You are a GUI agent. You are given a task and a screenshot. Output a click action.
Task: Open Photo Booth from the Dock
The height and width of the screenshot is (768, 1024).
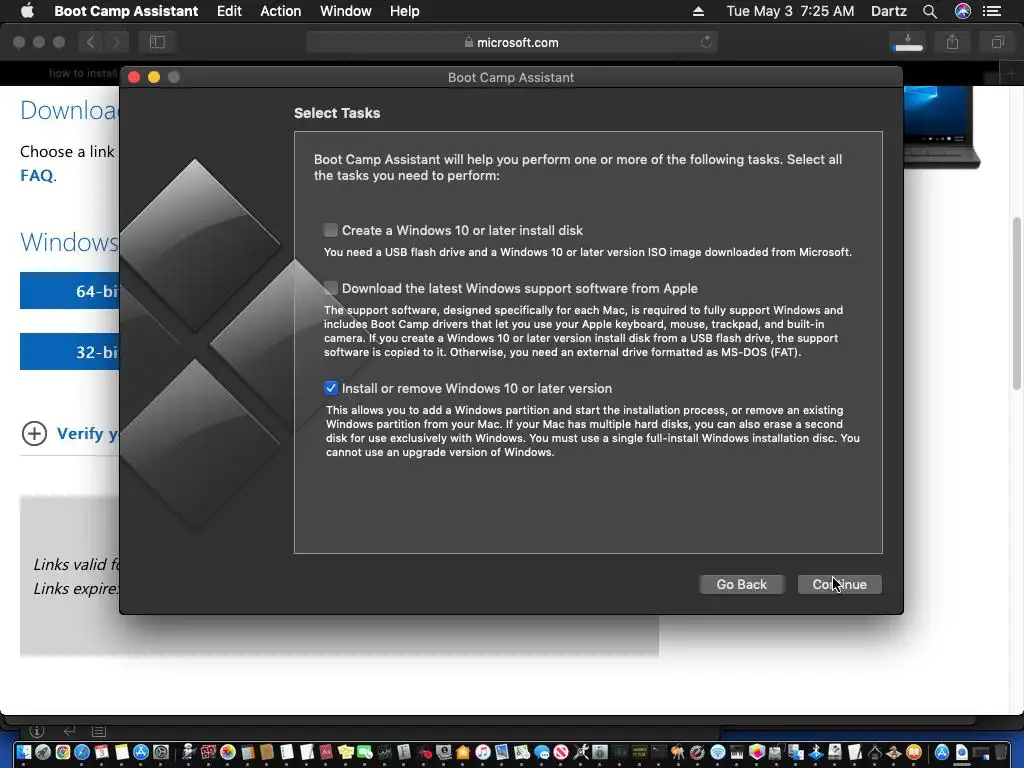[x=208, y=752]
